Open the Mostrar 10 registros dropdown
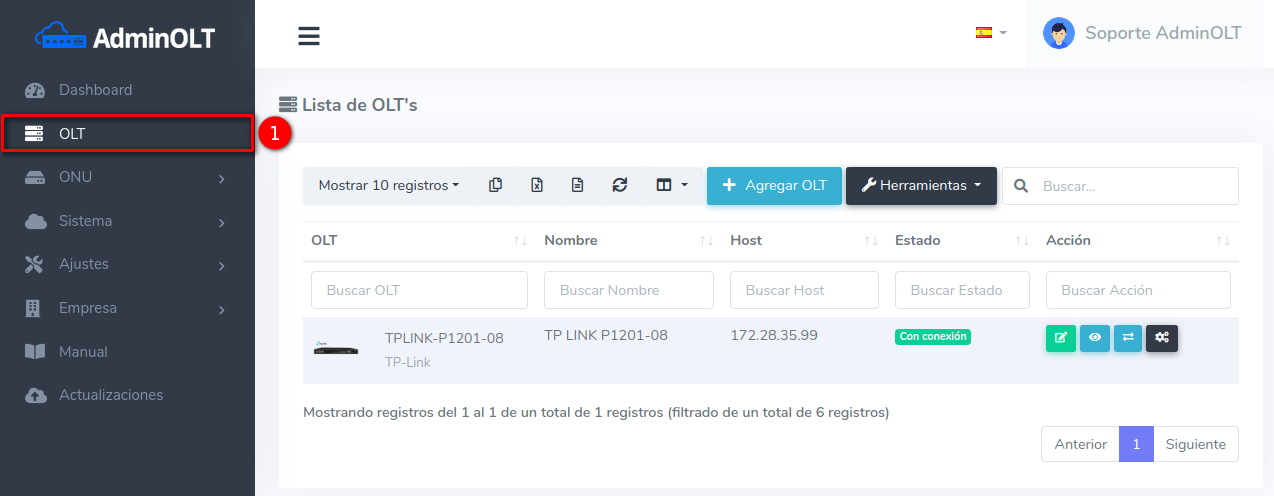 pos(388,185)
